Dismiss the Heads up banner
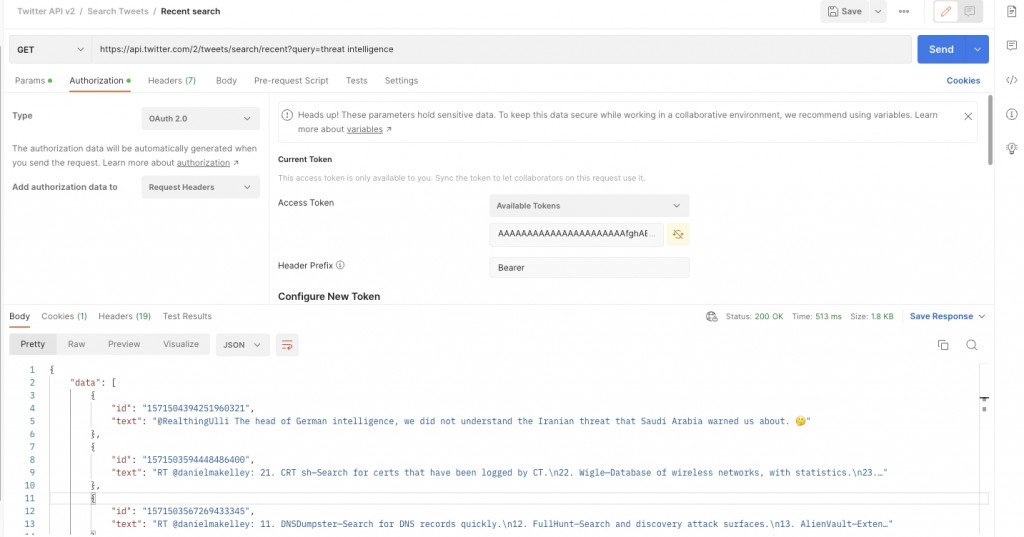This screenshot has width=1024, height=537. tap(968, 116)
